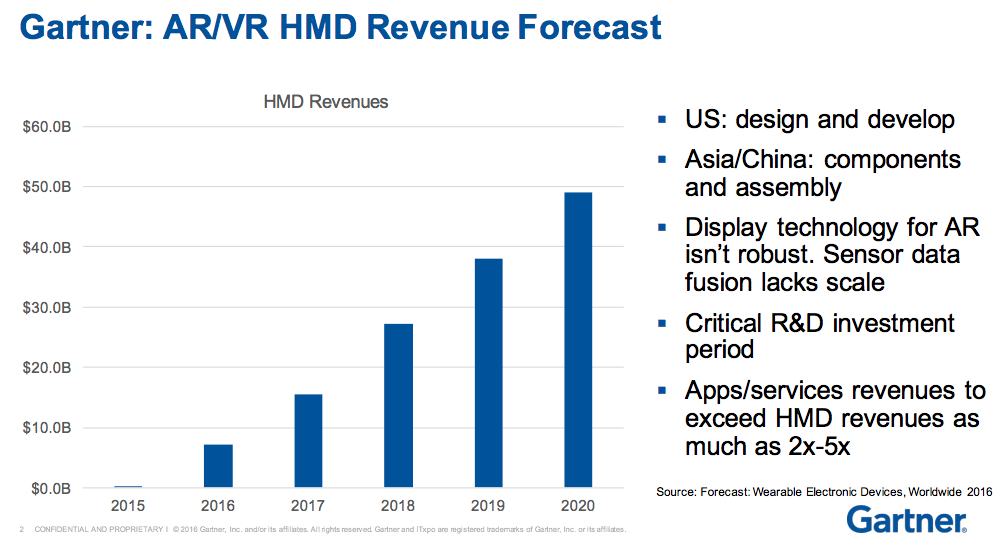Select the chart title 'HMD Revenues'
The image size is (1001, 550).
(x=326, y=102)
